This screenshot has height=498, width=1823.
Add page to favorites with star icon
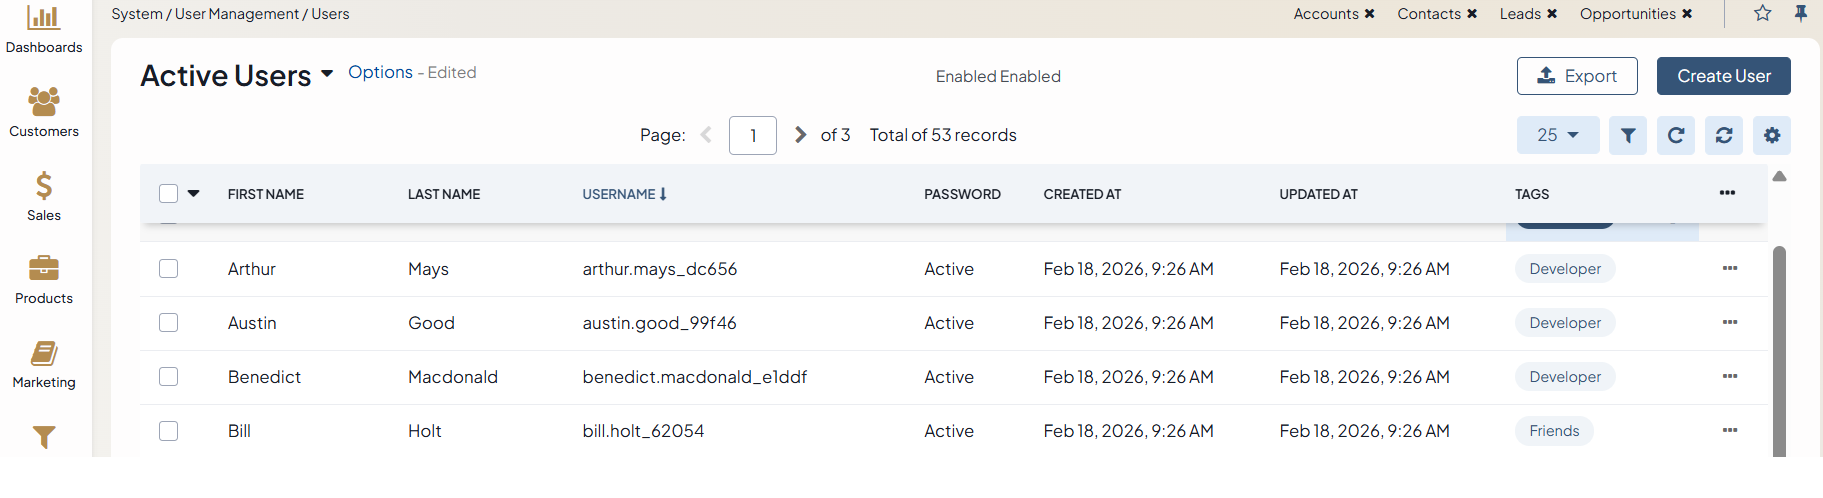1762,14
